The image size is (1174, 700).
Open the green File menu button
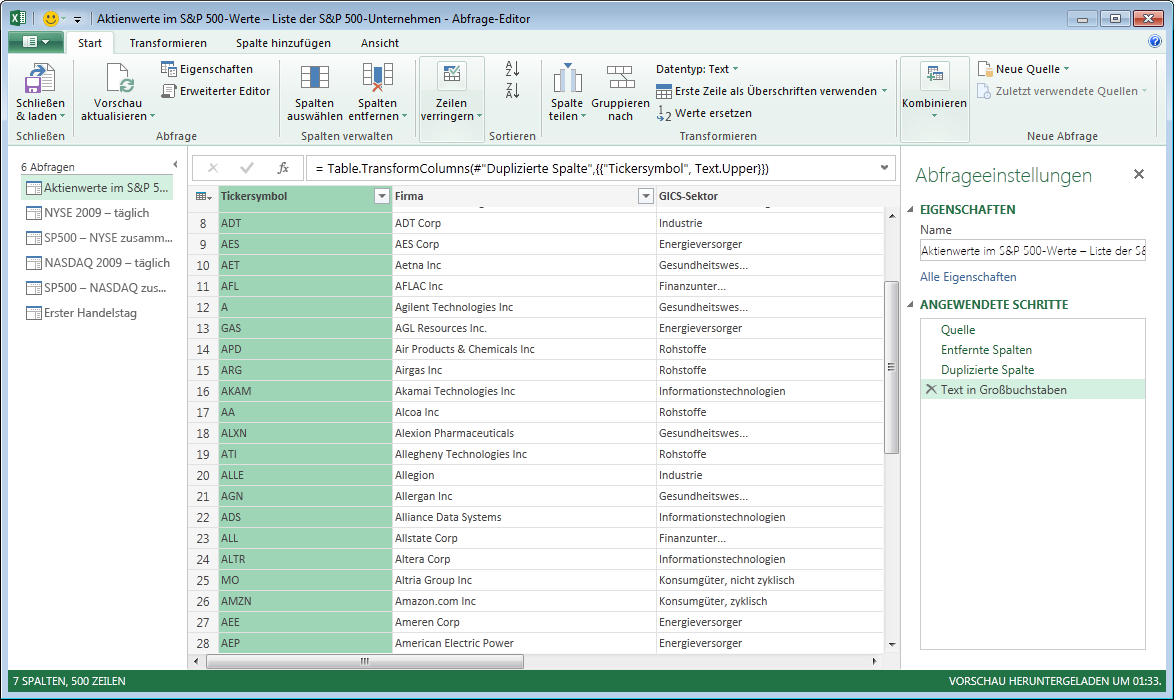pos(35,42)
